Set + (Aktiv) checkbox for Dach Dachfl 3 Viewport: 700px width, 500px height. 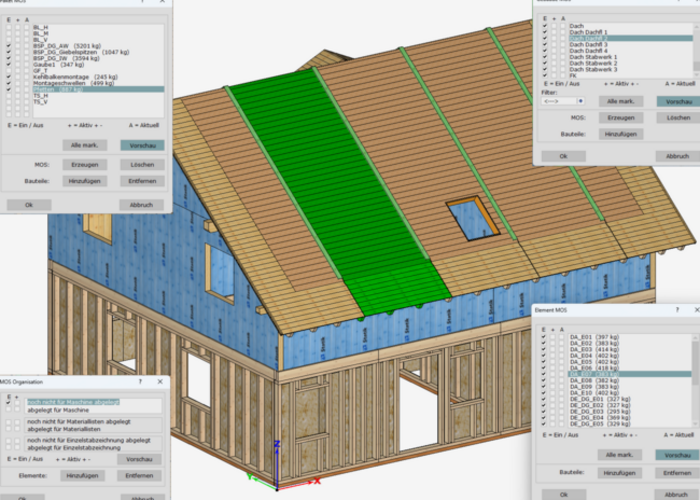point(554,45)
